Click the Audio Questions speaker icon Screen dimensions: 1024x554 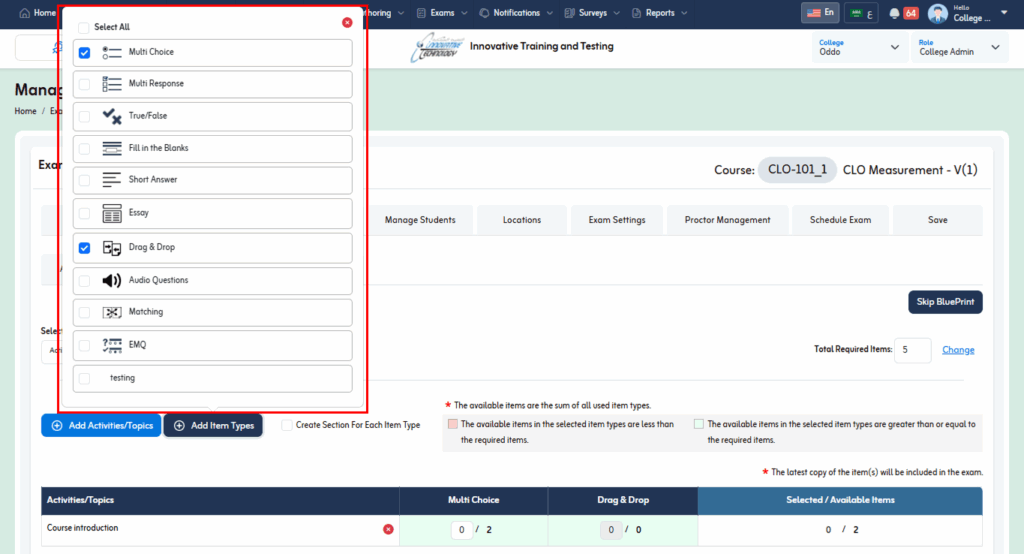112,280
